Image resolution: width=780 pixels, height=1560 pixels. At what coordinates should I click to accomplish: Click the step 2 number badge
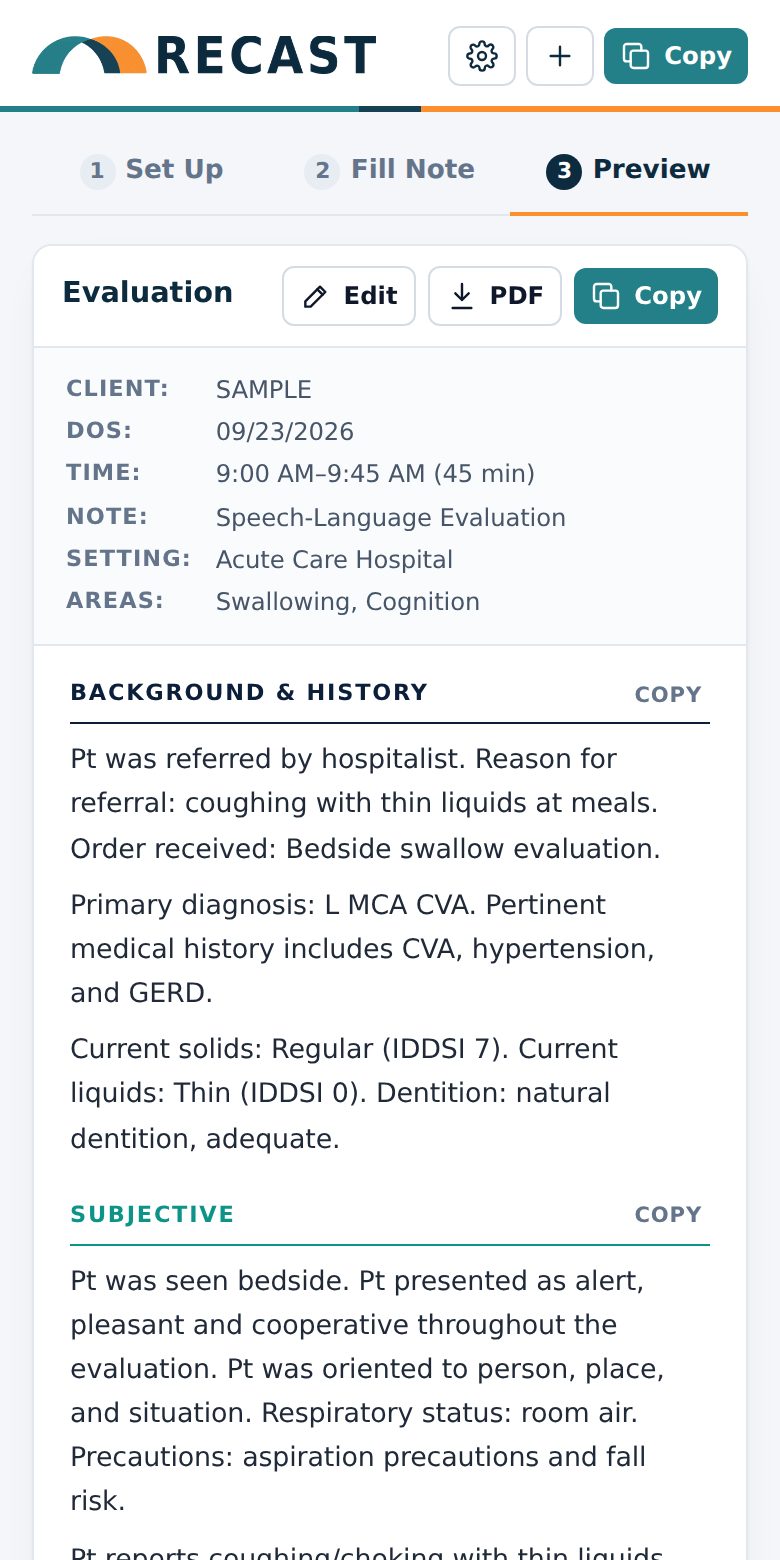click(x=322, y=171)
